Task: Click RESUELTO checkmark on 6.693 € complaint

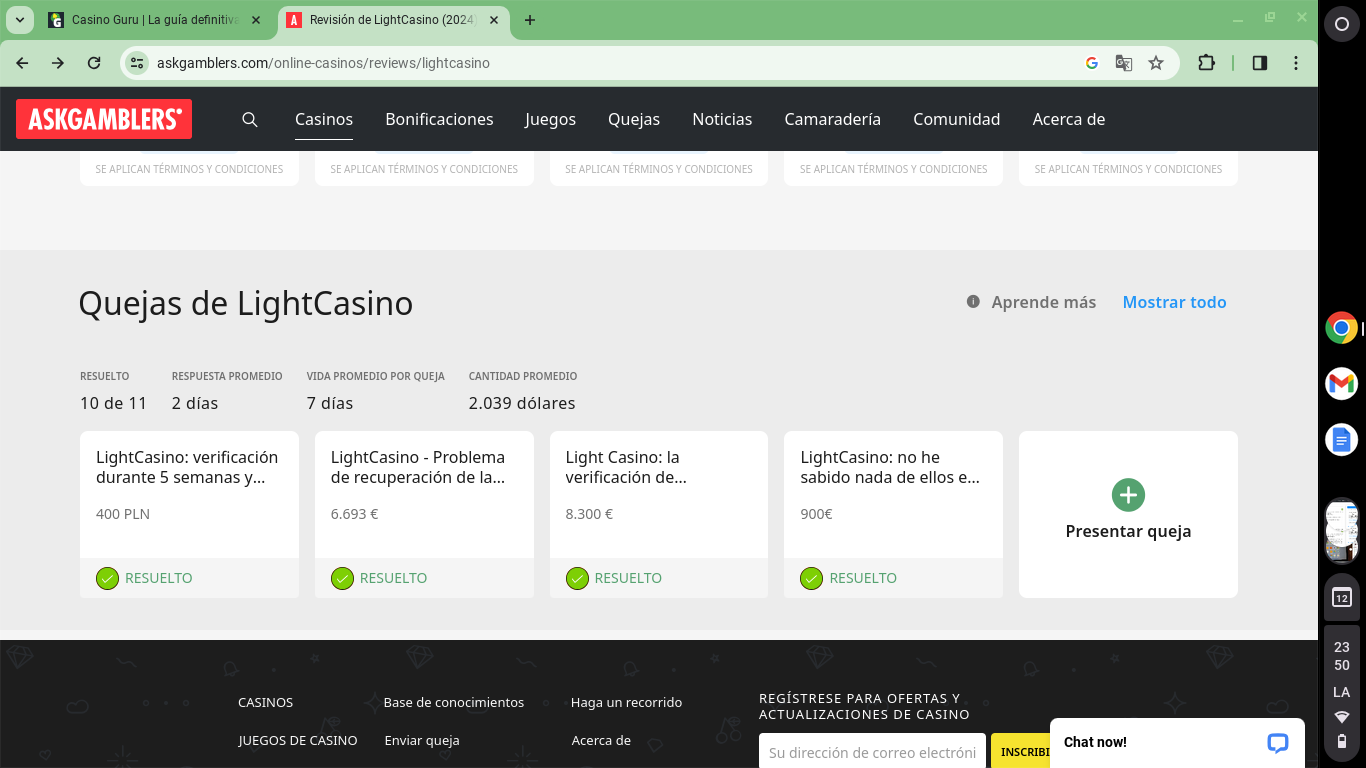Action: tap(342, 578)
